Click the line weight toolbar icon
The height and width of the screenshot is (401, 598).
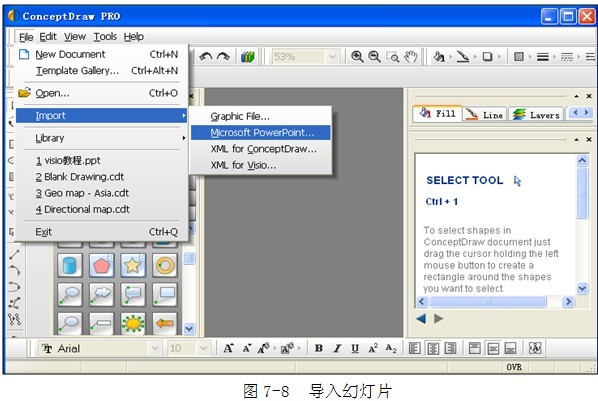(x=543, y=57)
